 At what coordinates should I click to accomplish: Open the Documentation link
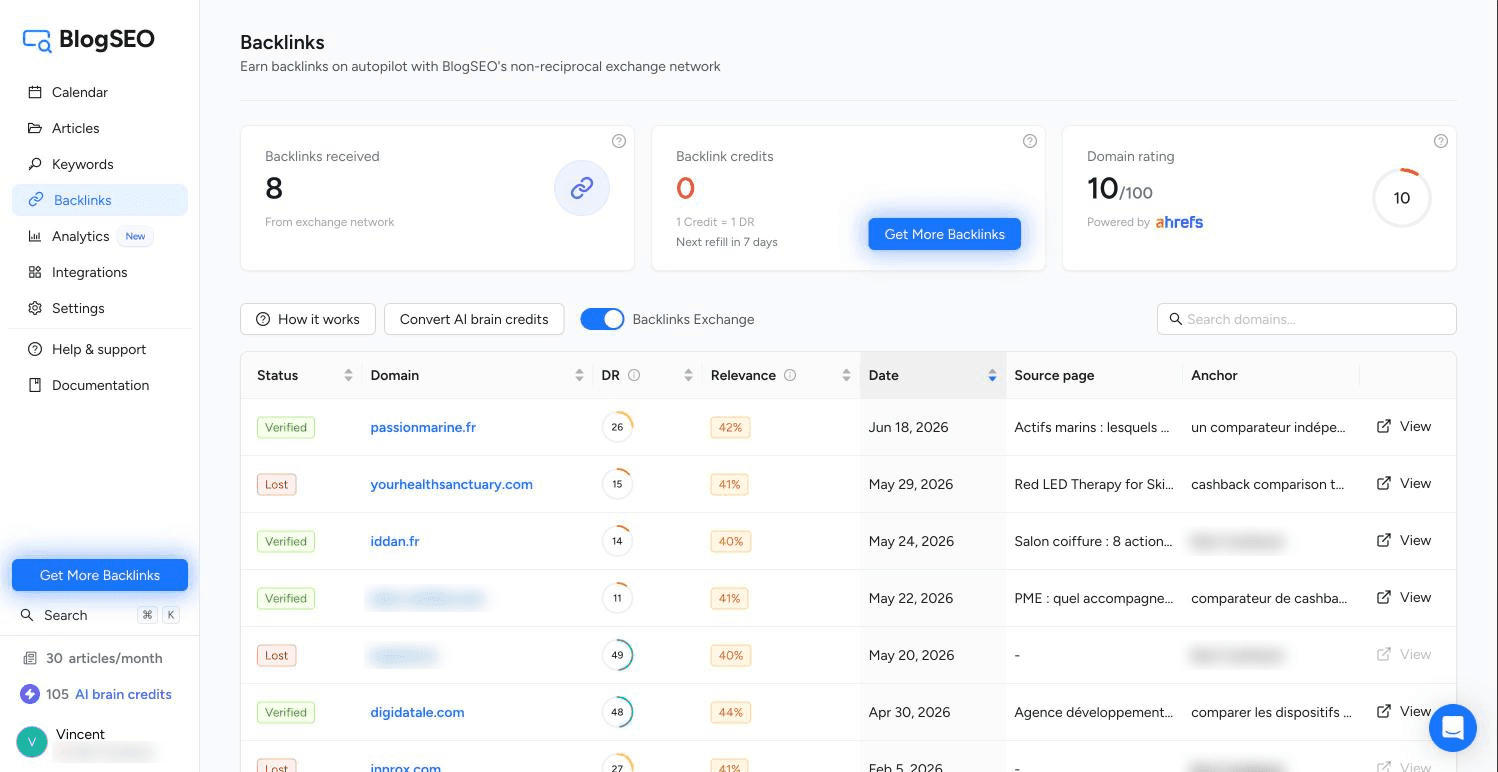(x=100, y=385)
